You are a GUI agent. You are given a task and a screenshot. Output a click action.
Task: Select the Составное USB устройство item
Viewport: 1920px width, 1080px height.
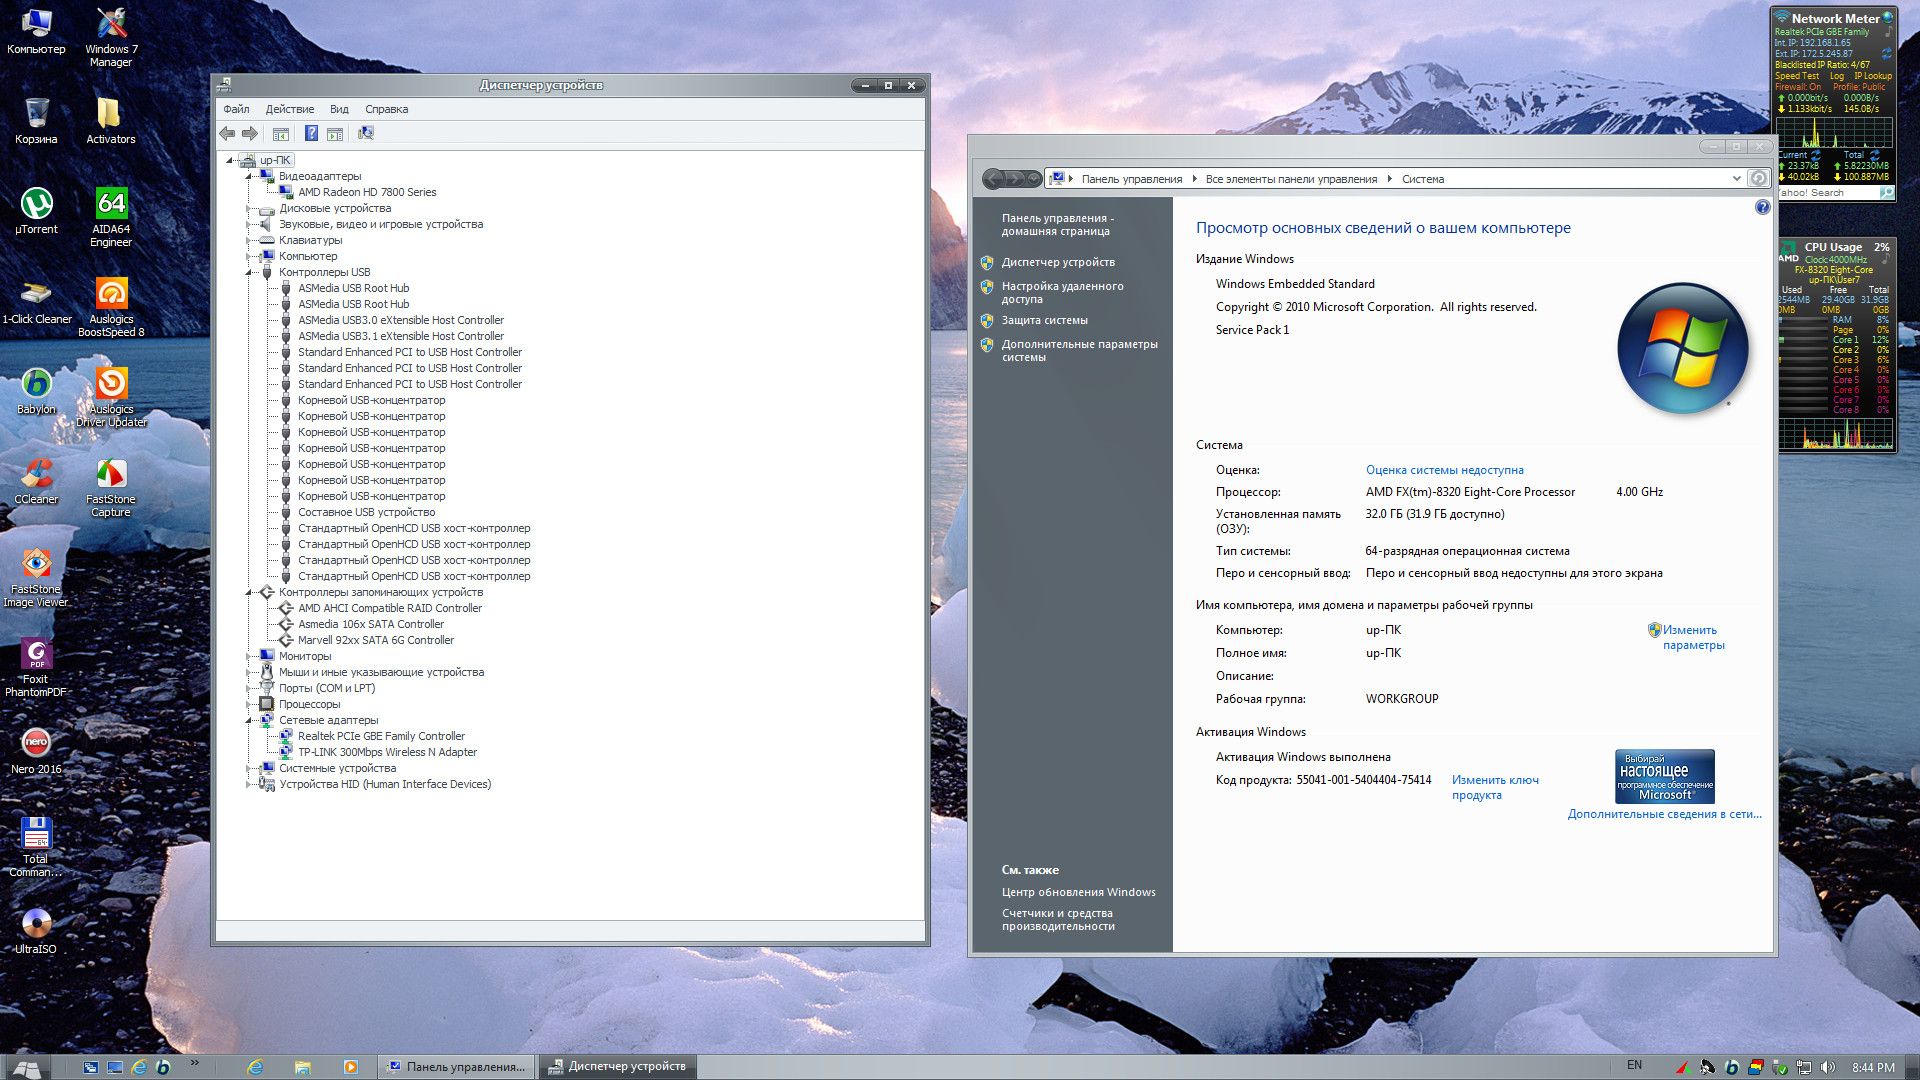[x=366, y=512]
